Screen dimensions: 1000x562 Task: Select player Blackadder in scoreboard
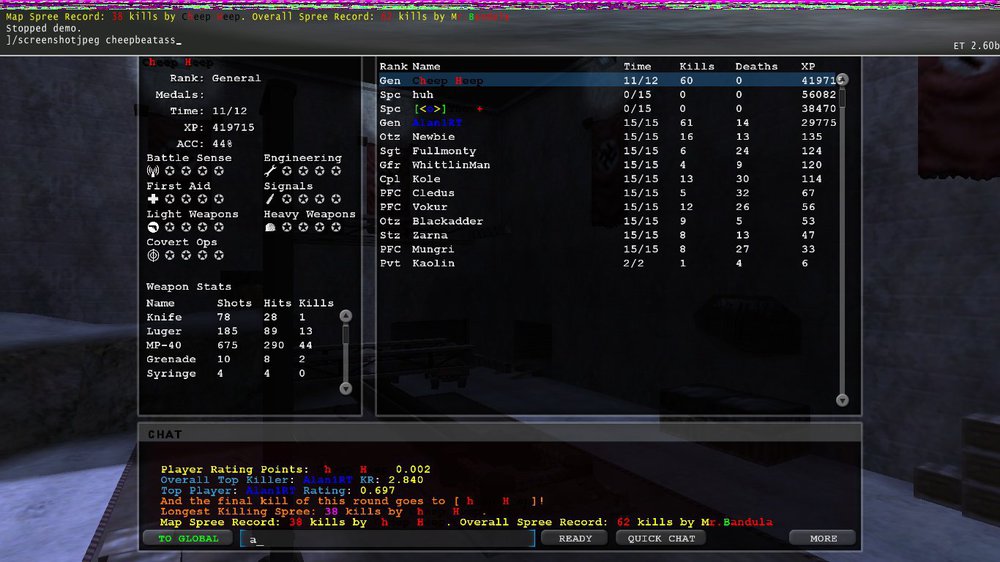click(x=607, y=221)
